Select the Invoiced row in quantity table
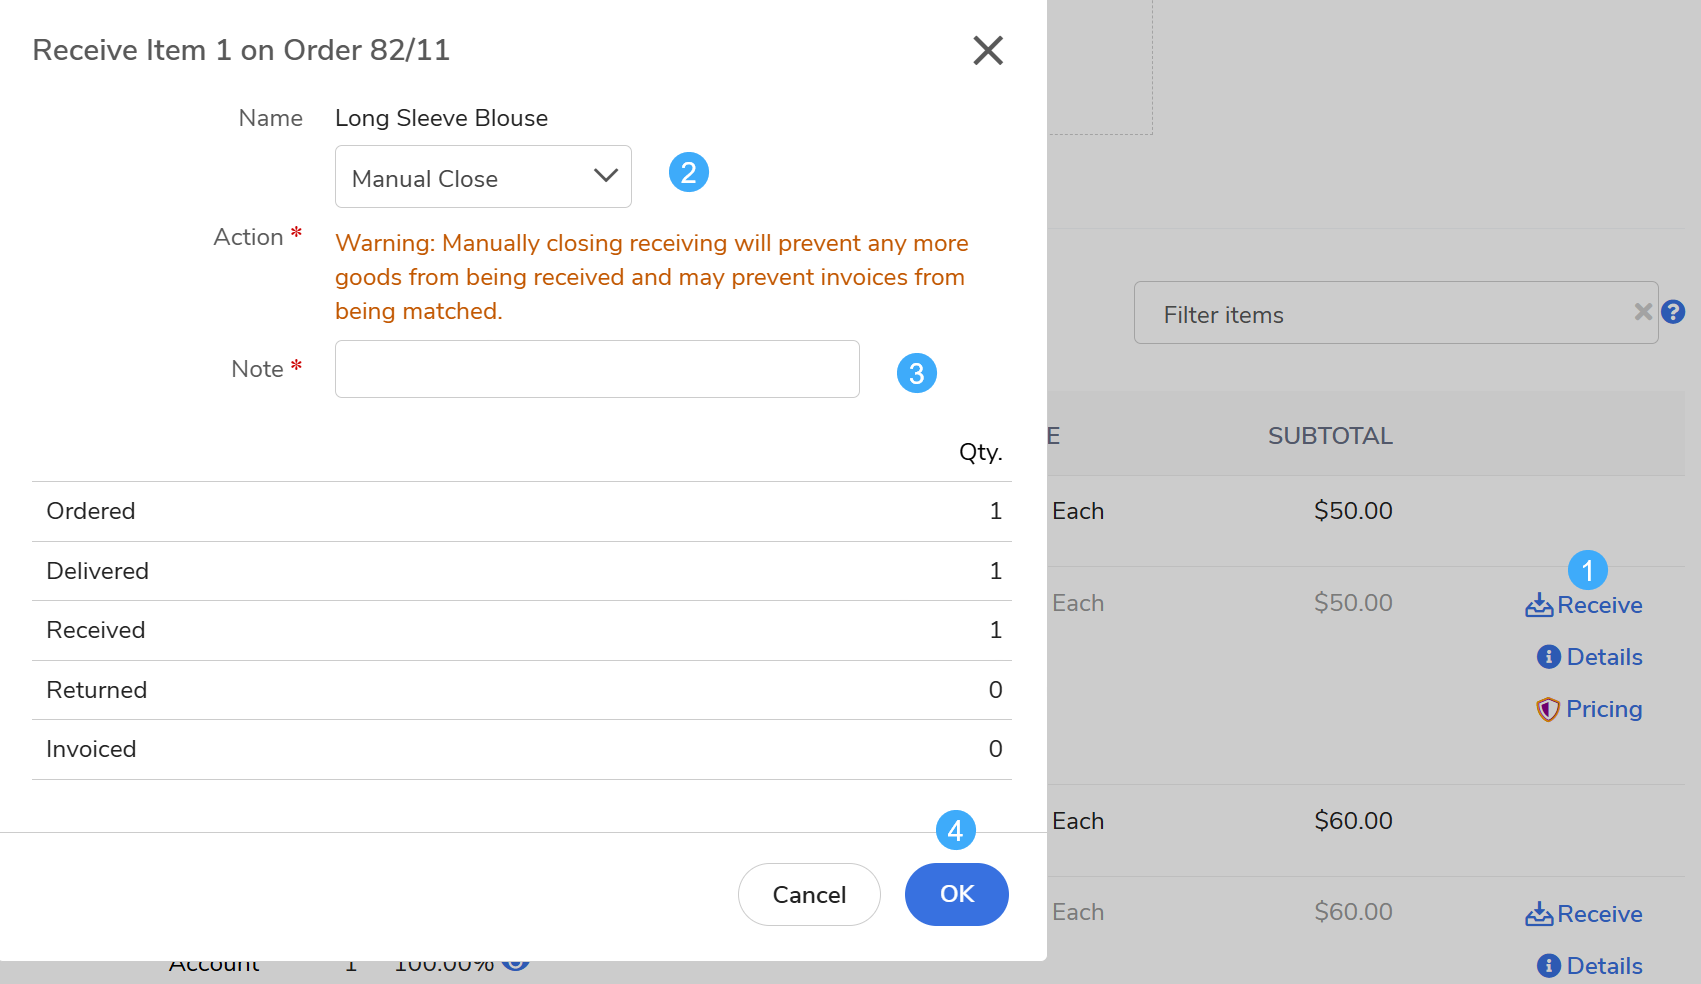 click(521, 749)
